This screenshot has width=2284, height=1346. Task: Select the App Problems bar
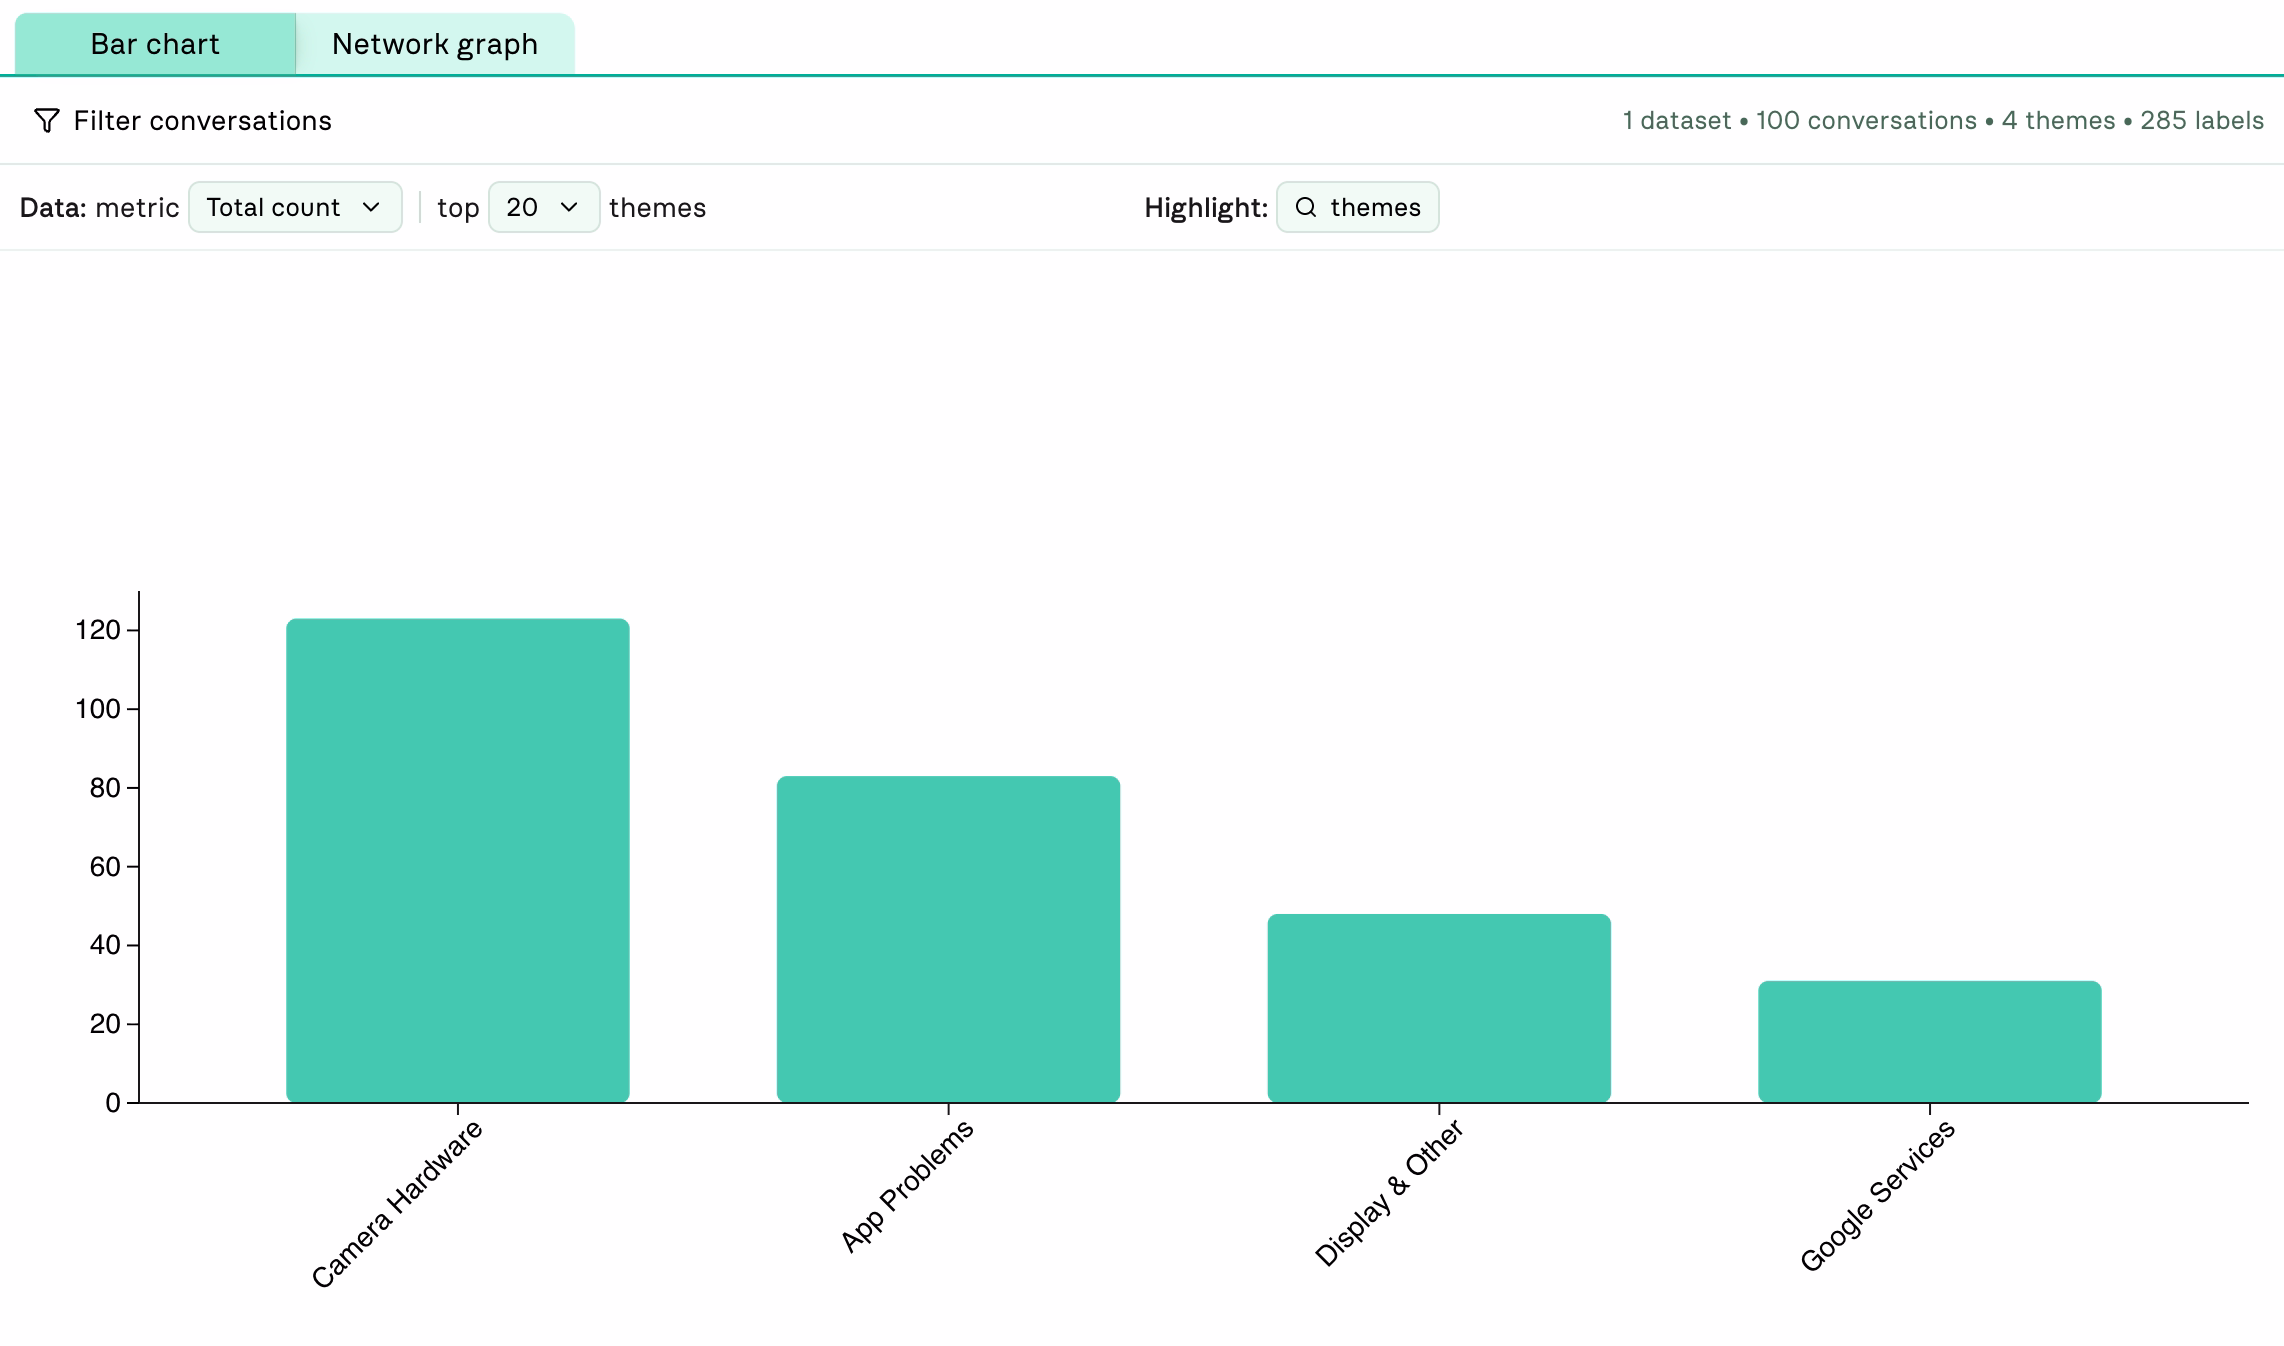coord(948,938)
